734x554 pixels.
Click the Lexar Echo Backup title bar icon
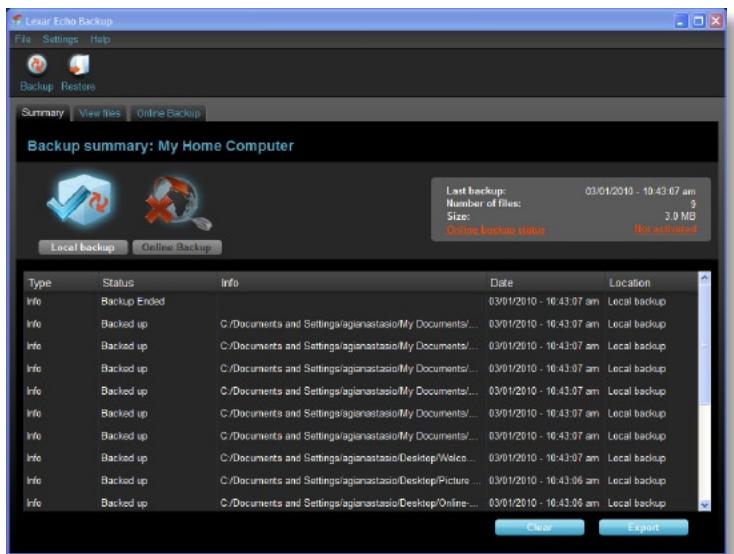coord(17,21)
